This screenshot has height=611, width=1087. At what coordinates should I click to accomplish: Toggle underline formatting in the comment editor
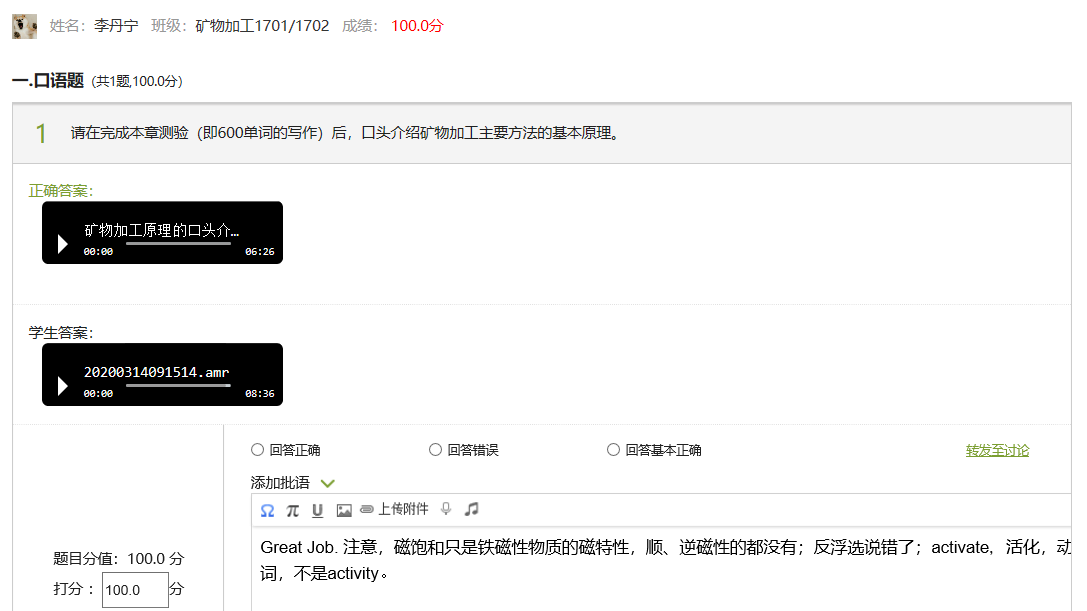coord(317,510)
